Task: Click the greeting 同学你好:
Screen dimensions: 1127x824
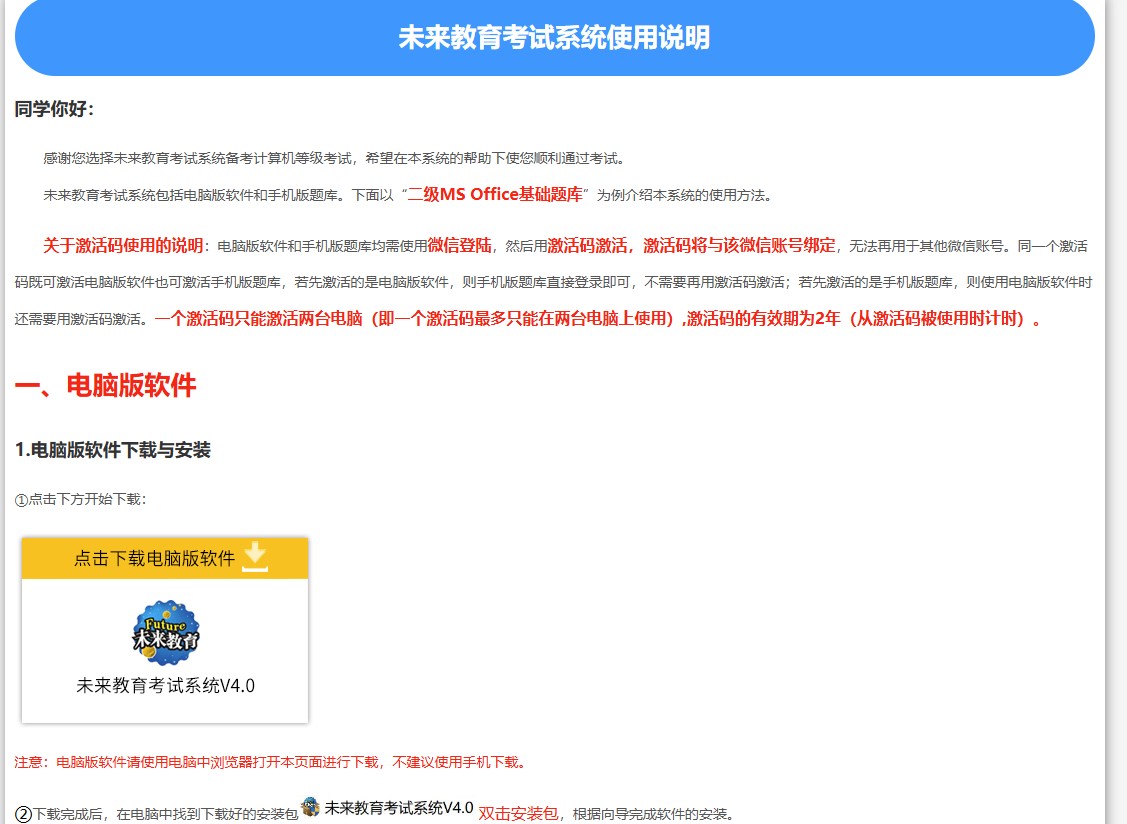Action: coord(55,109)
